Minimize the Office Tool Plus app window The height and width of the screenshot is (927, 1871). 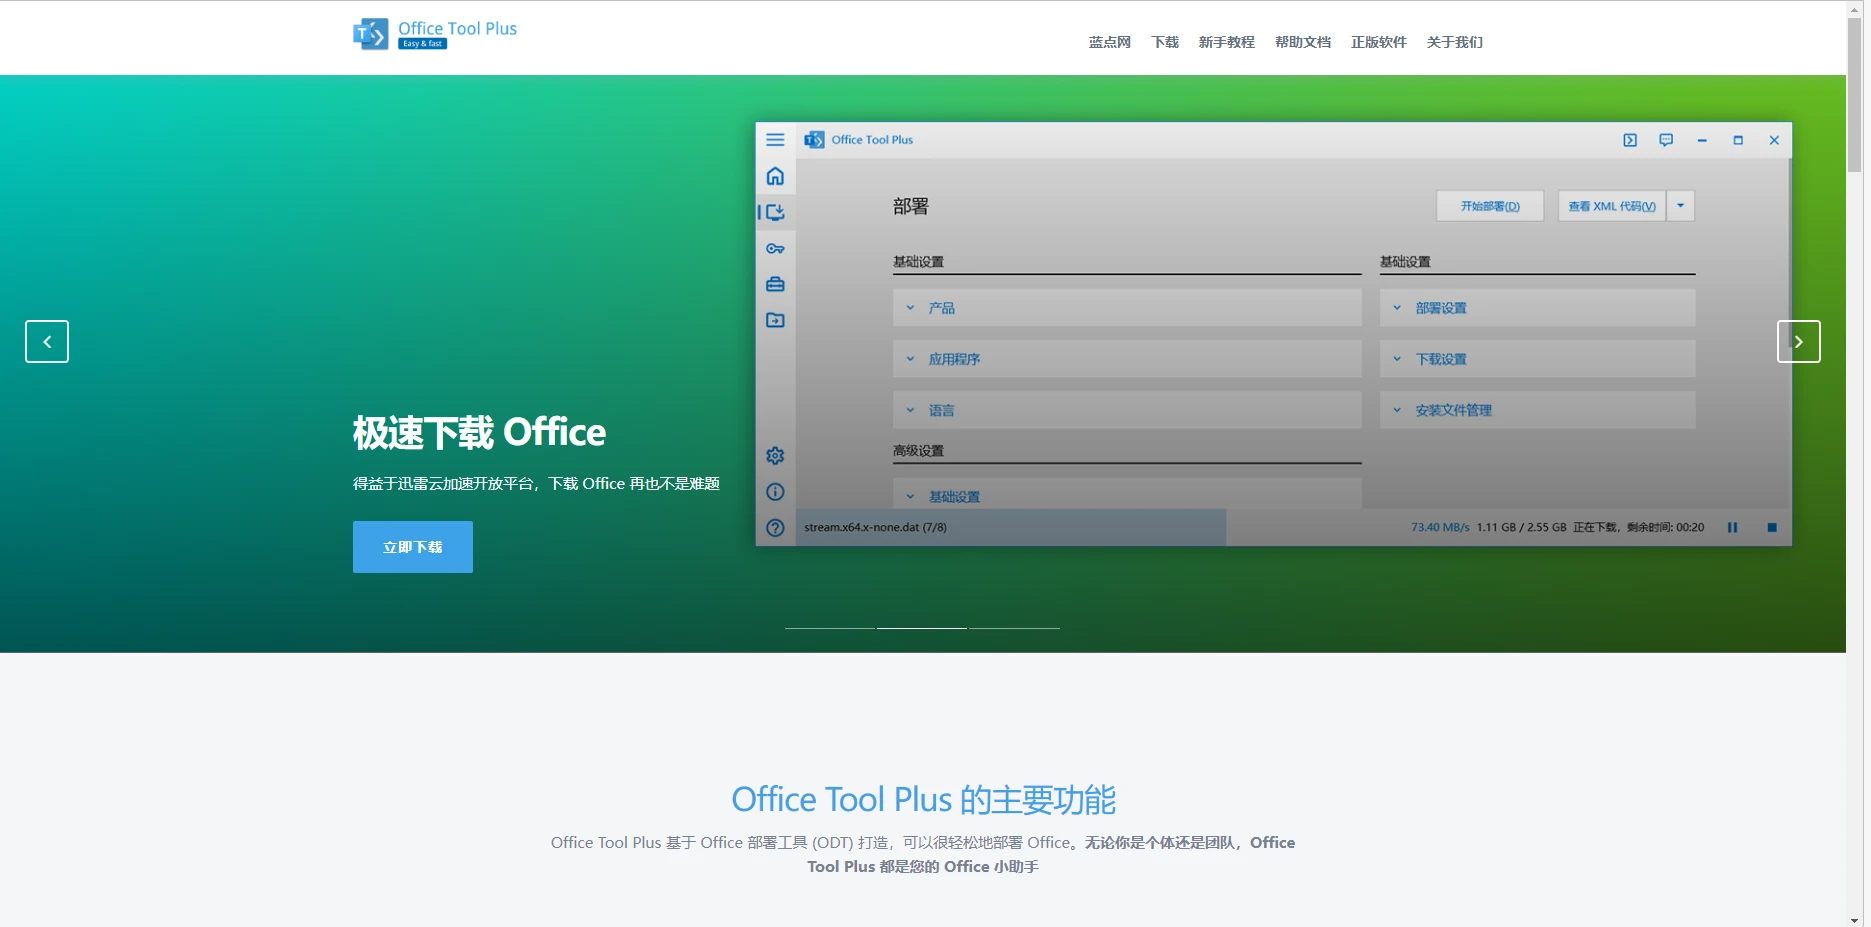click(x=1702, y=140)
